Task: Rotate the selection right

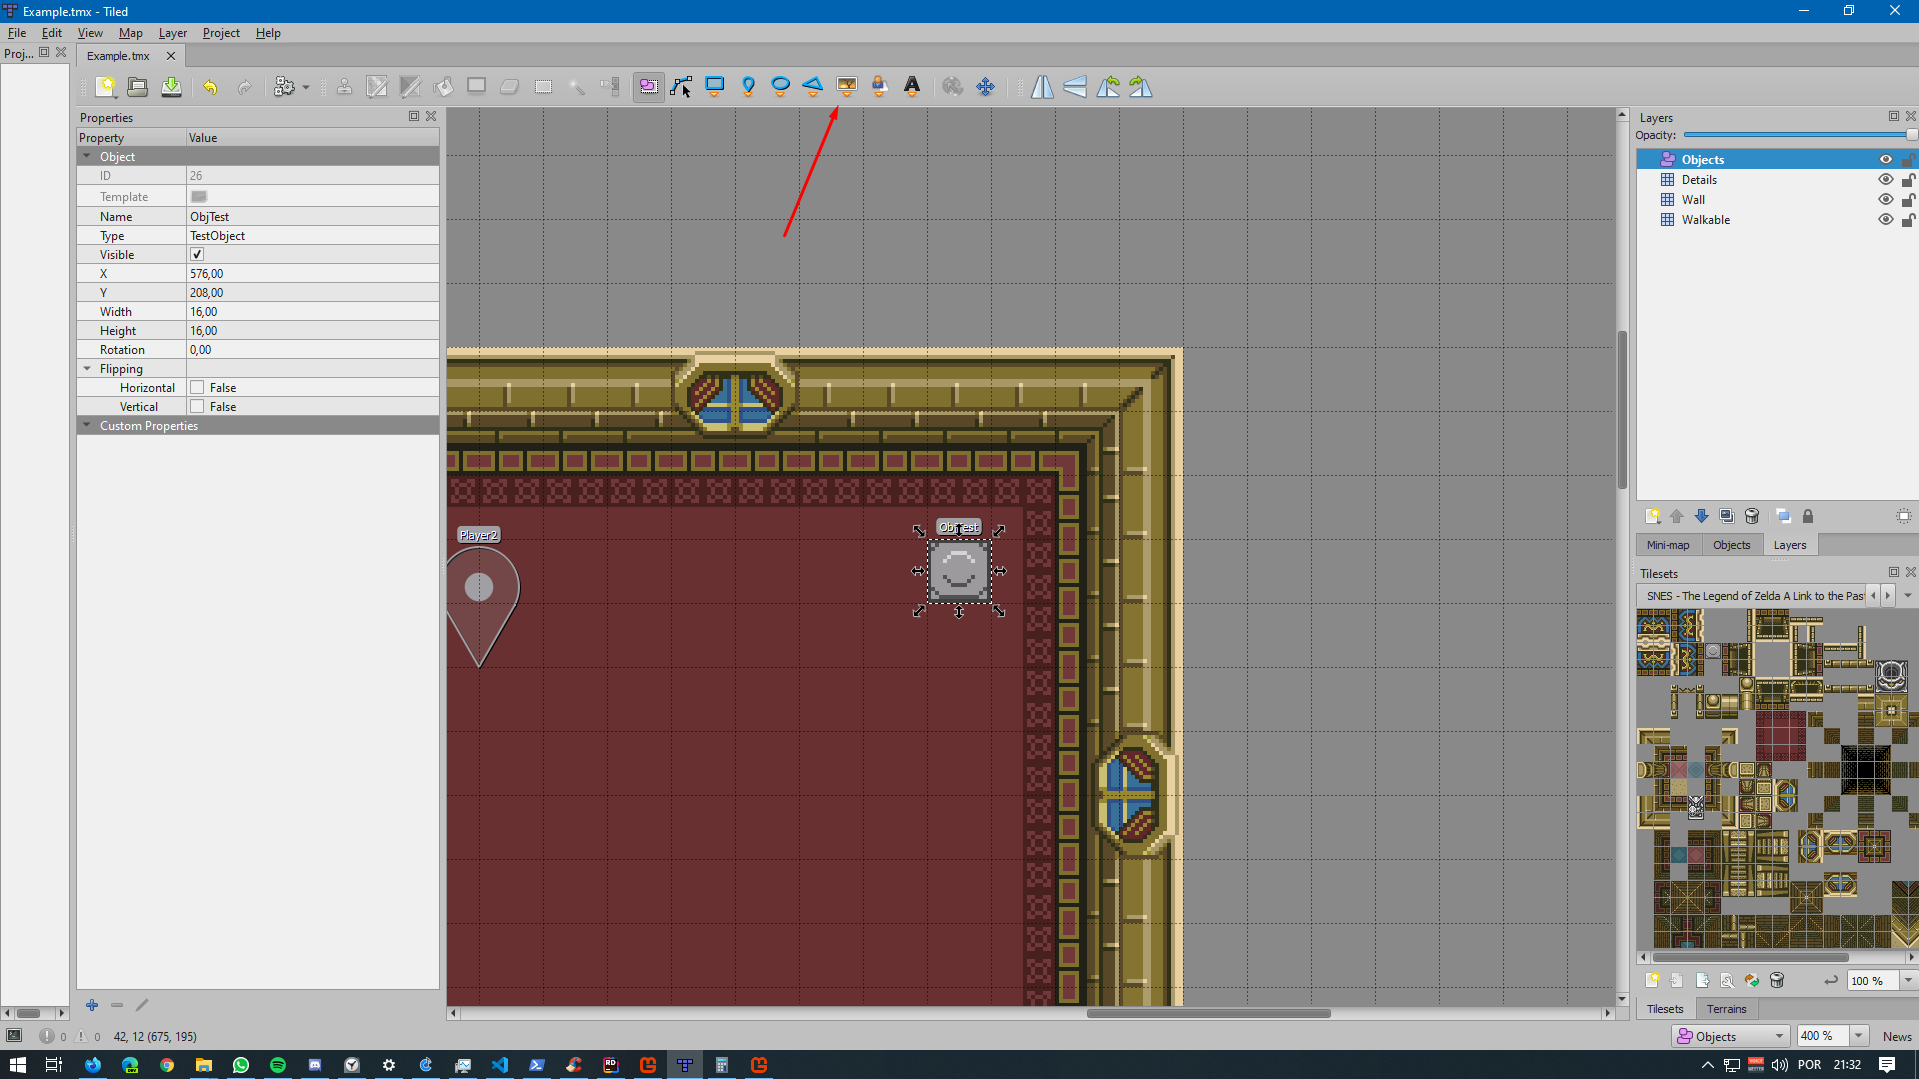Action: pyautogui.click(x=1141, y=87)
